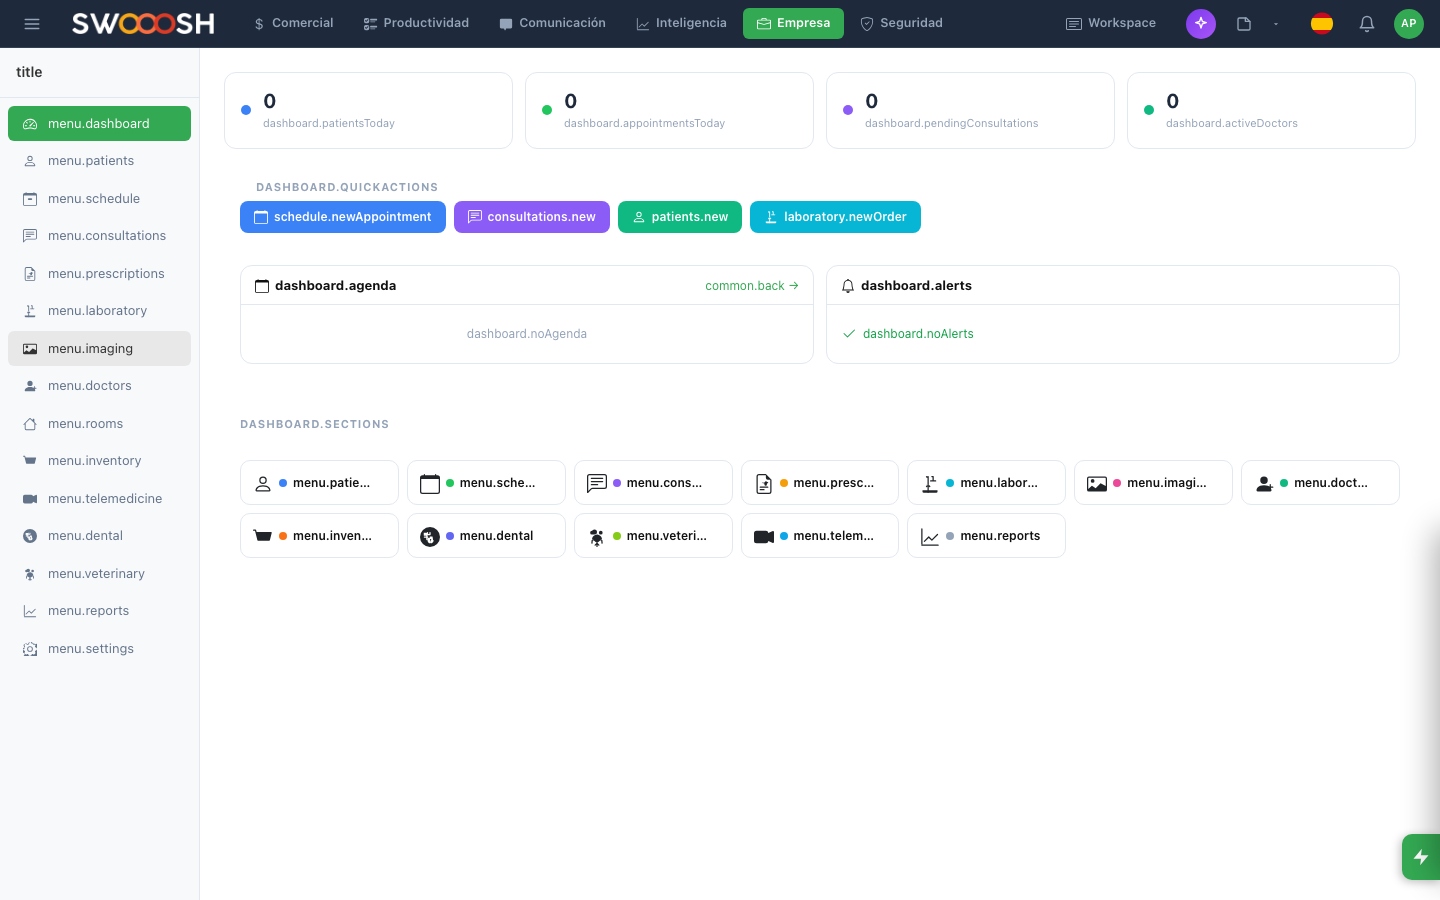Expand the small dropdown arrow beside document icon
The width and height of the screenshot is (1440, 900).
point(1276,24)
